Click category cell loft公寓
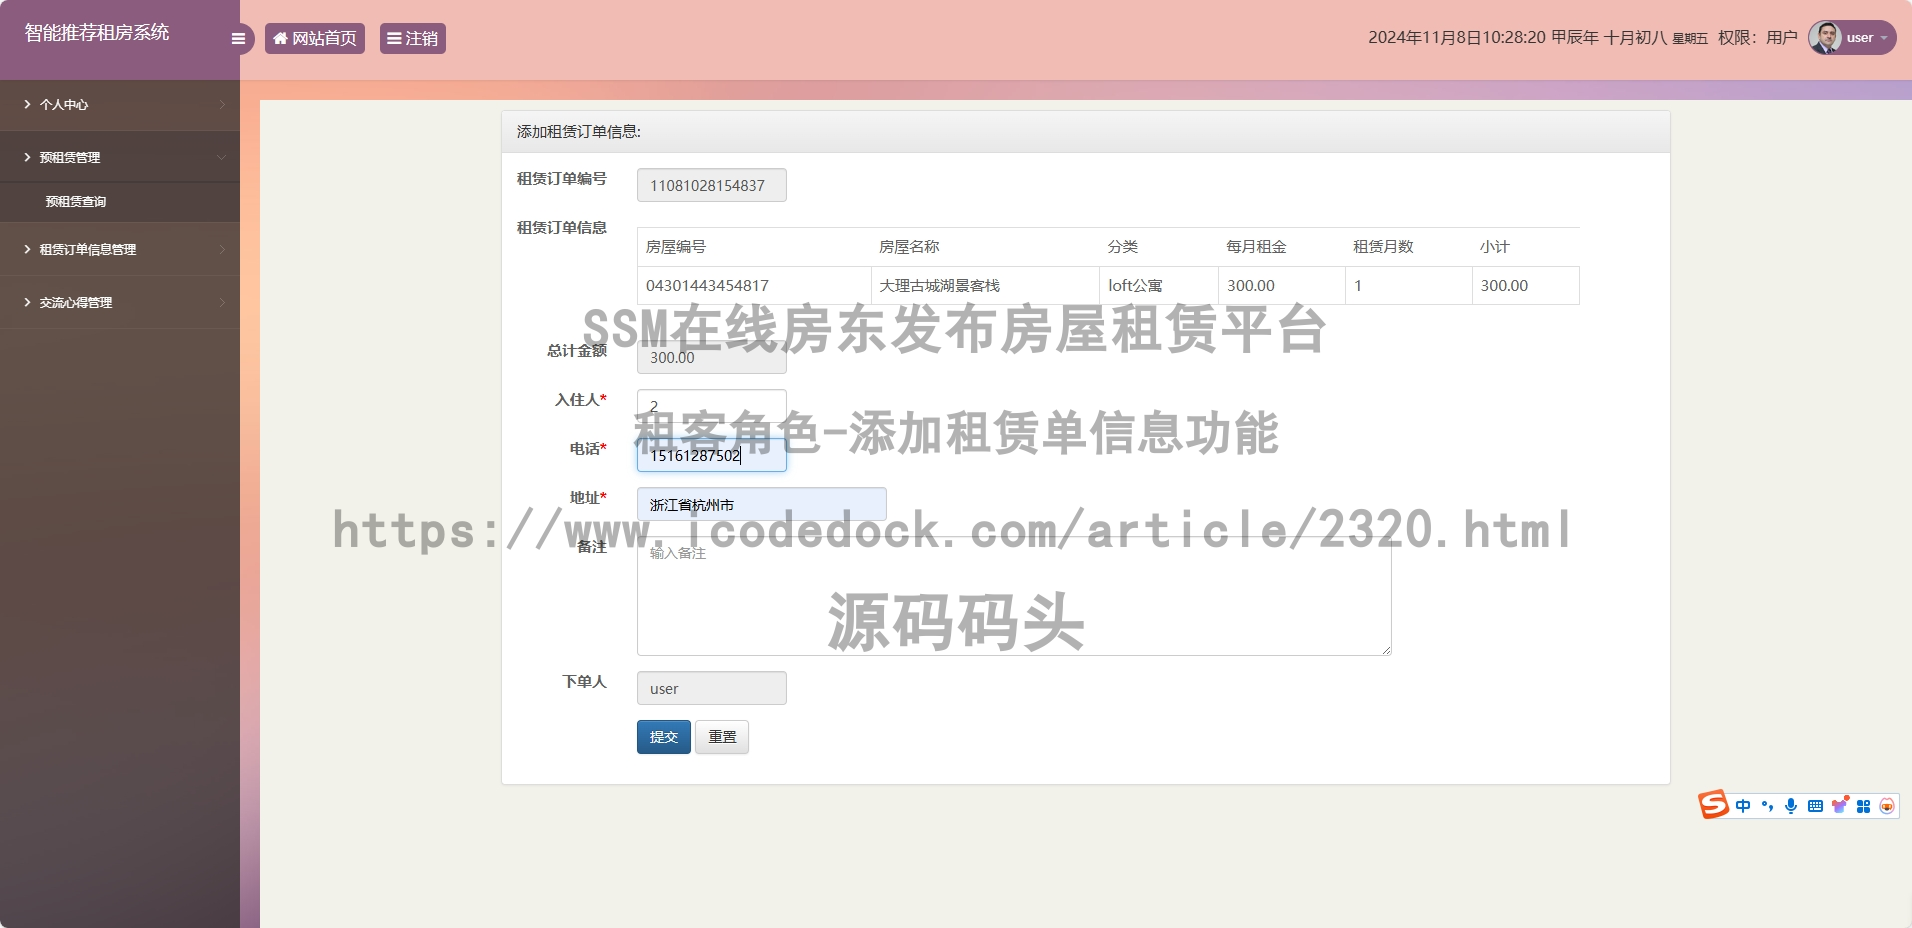The height and width of the screenshot is (928, 1912). [x=1159, y=286]
